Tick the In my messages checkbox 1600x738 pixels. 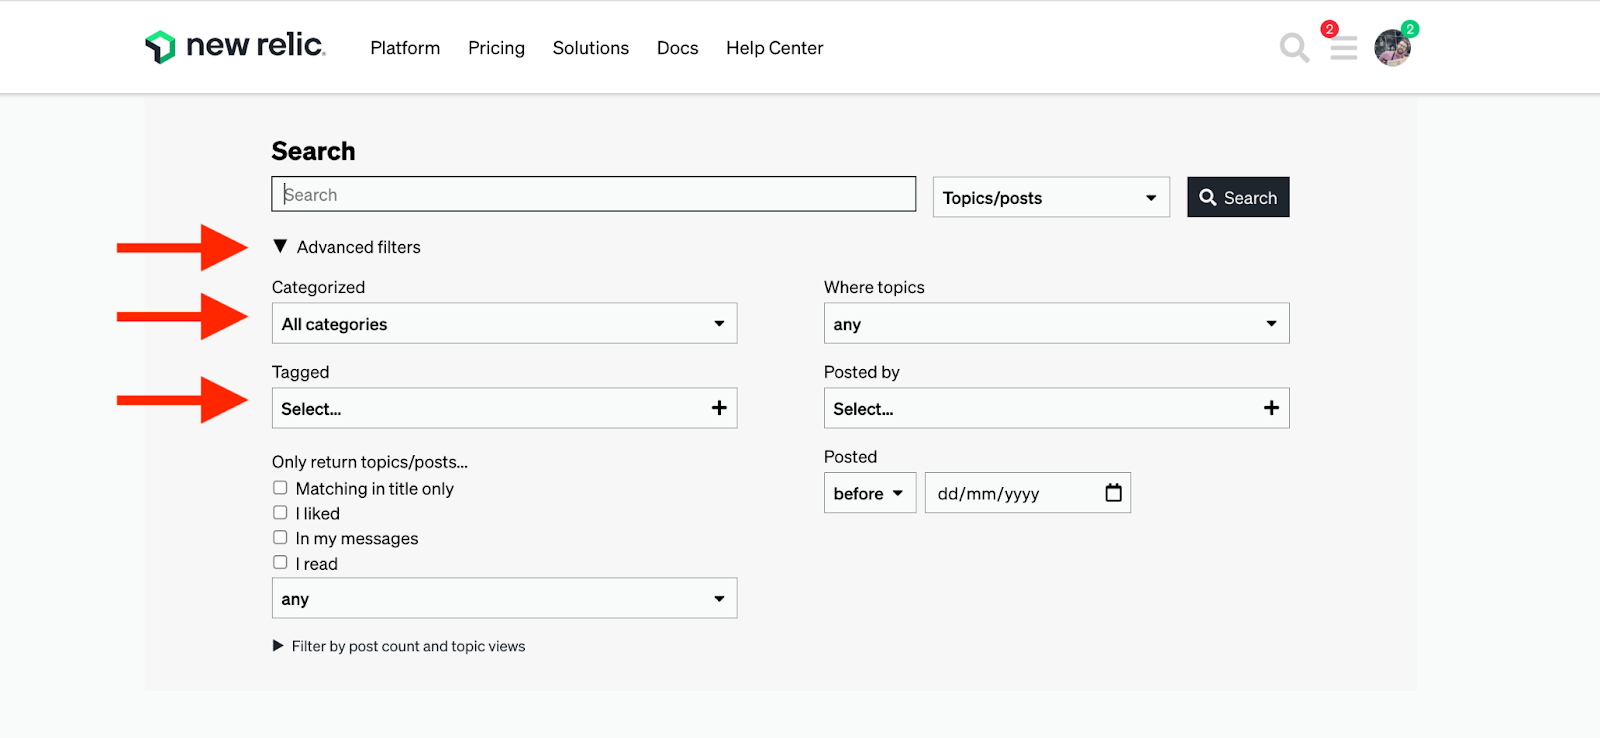pos(280,538)
